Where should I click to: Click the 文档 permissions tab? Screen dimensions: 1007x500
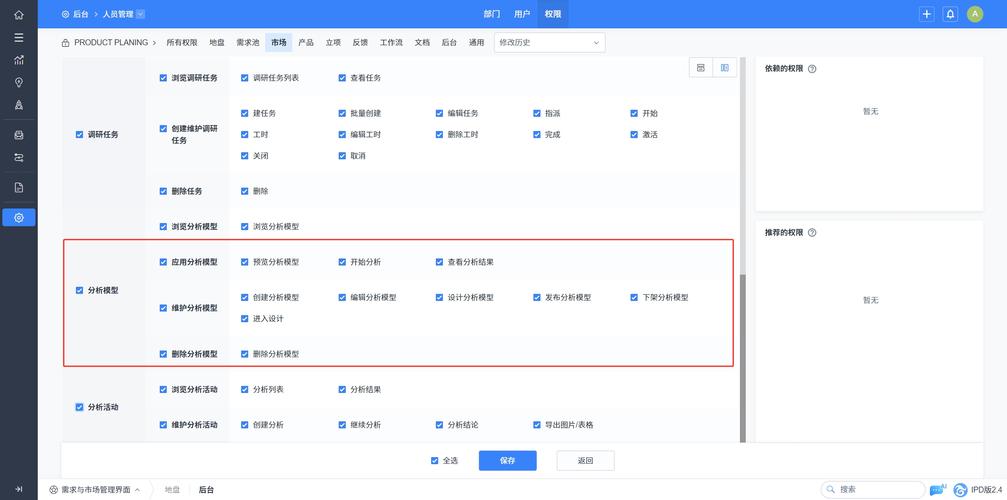tap(422, 43)
